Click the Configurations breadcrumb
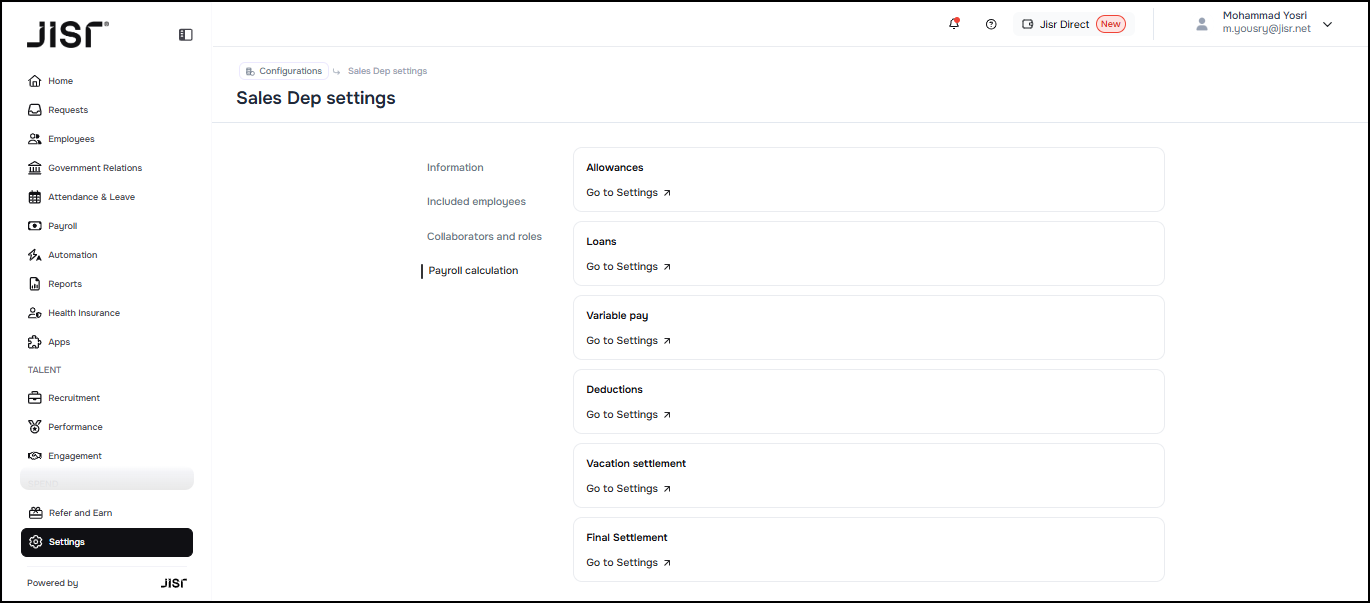Viewport: 1370px width, 603px height. [x=284, y=71]
